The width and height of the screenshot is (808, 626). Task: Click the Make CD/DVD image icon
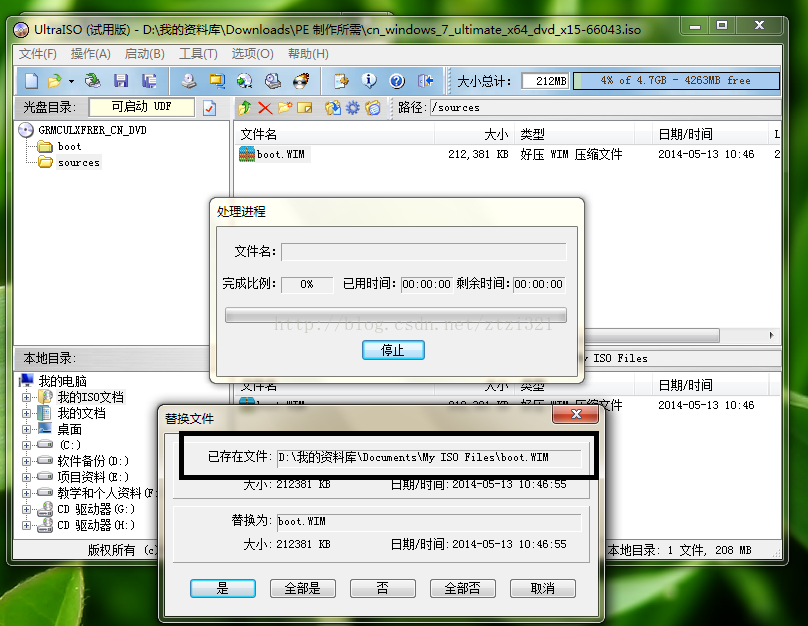tap(189, 81)
